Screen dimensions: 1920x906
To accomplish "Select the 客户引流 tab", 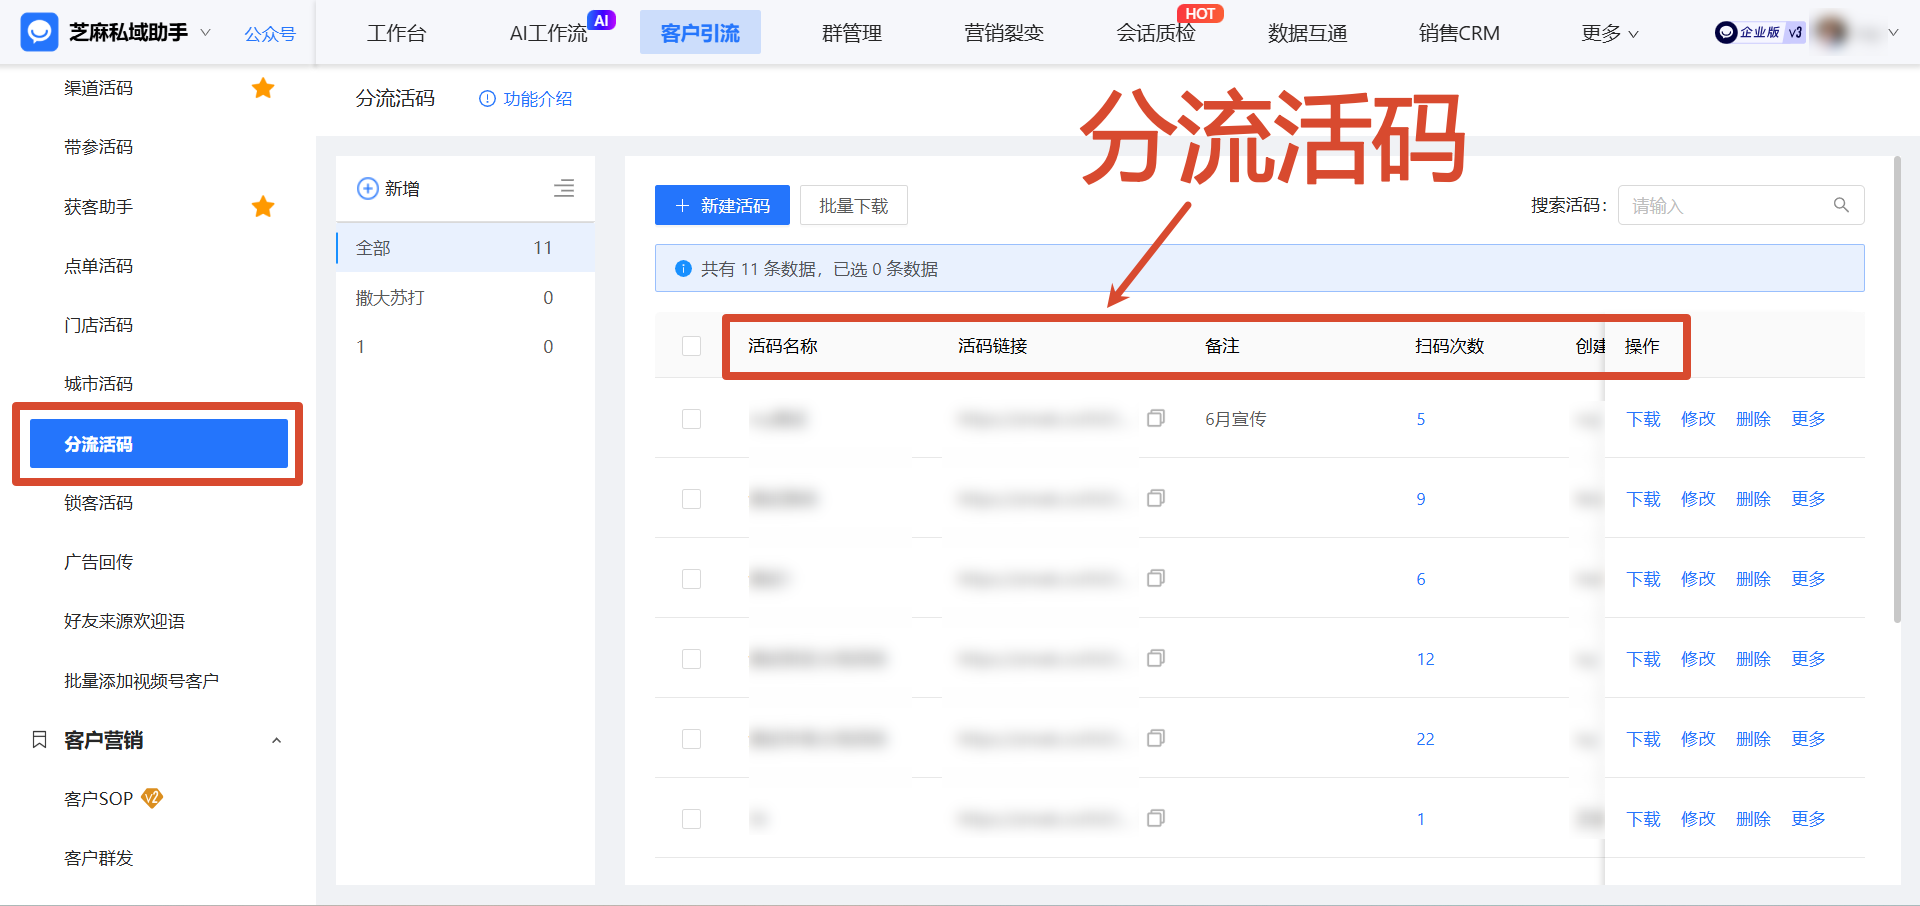I will coord(700,32).
